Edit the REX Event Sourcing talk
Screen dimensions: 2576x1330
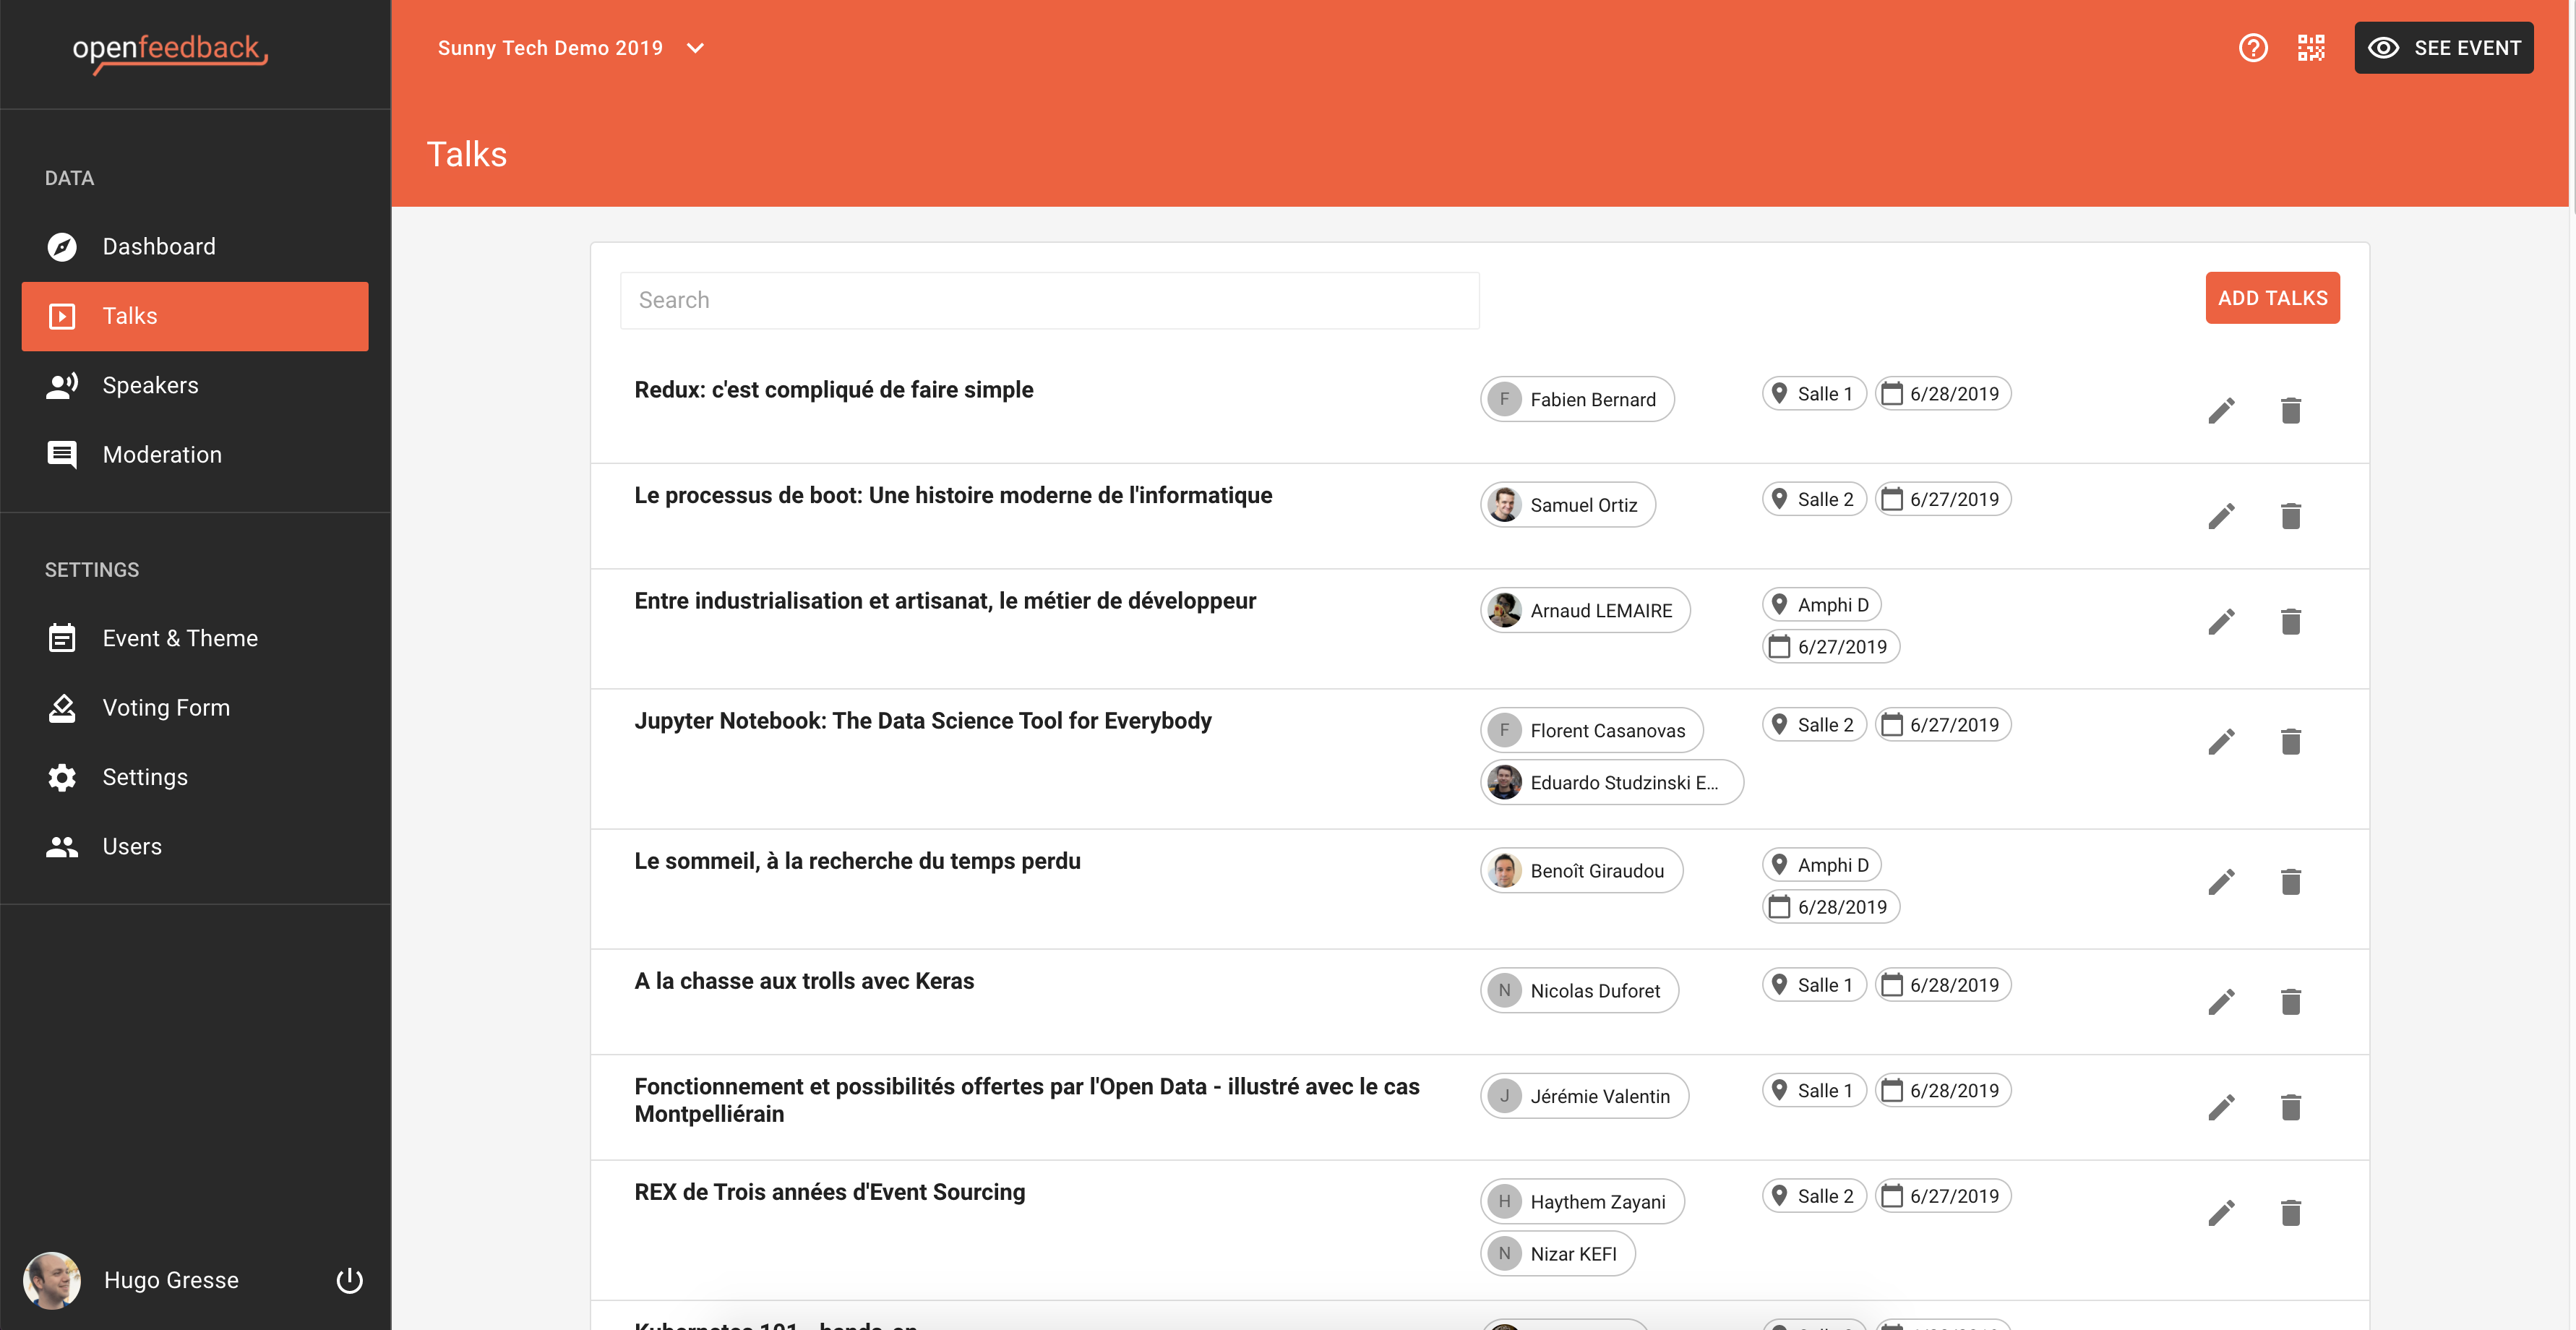tap(2221, 1214)
